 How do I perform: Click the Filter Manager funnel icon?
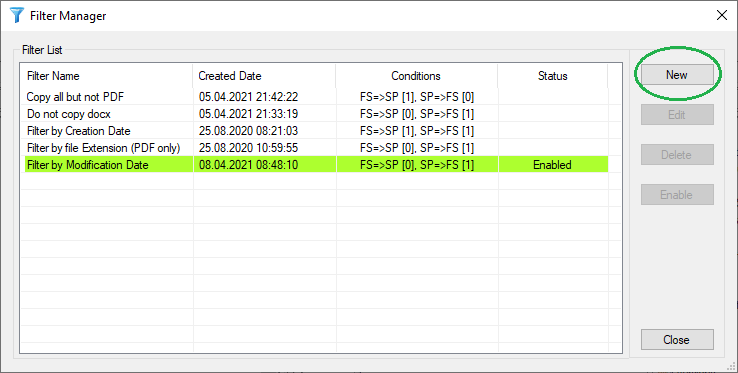(16, 16)
